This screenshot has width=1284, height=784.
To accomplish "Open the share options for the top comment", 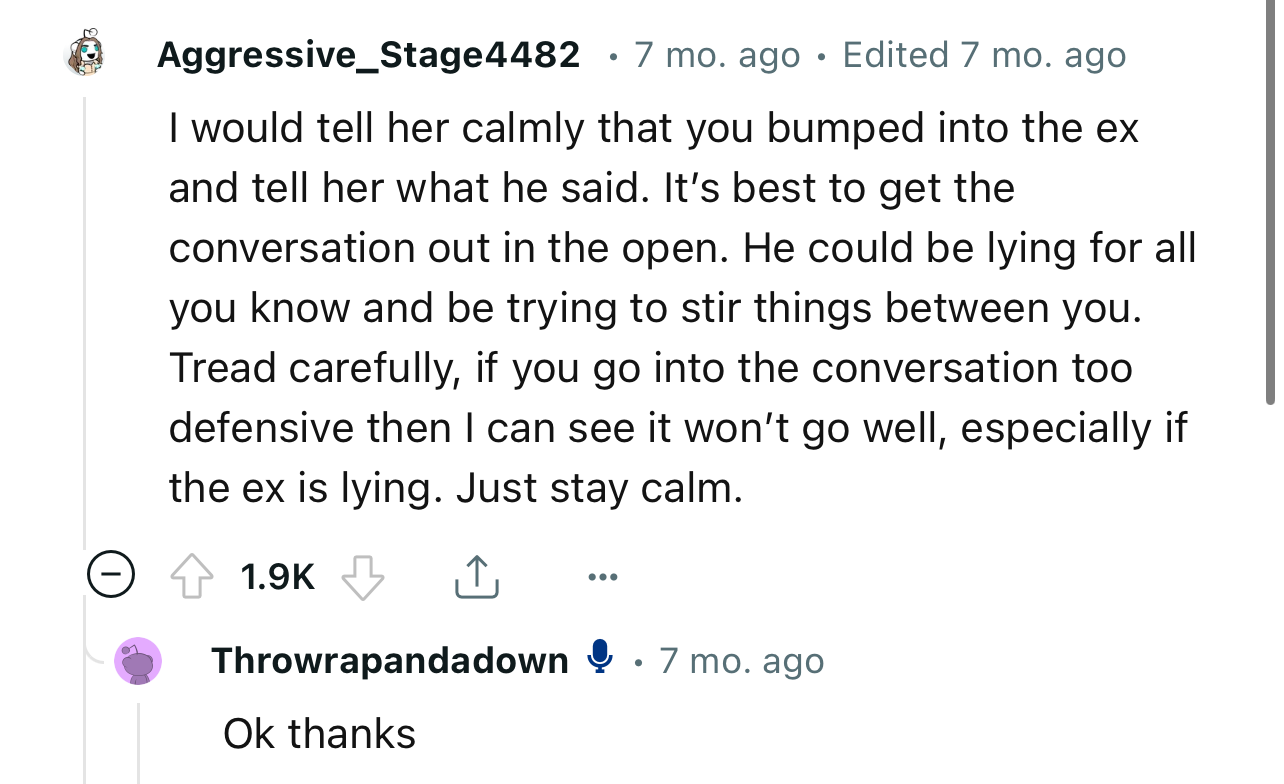I will tap(477, 575).
